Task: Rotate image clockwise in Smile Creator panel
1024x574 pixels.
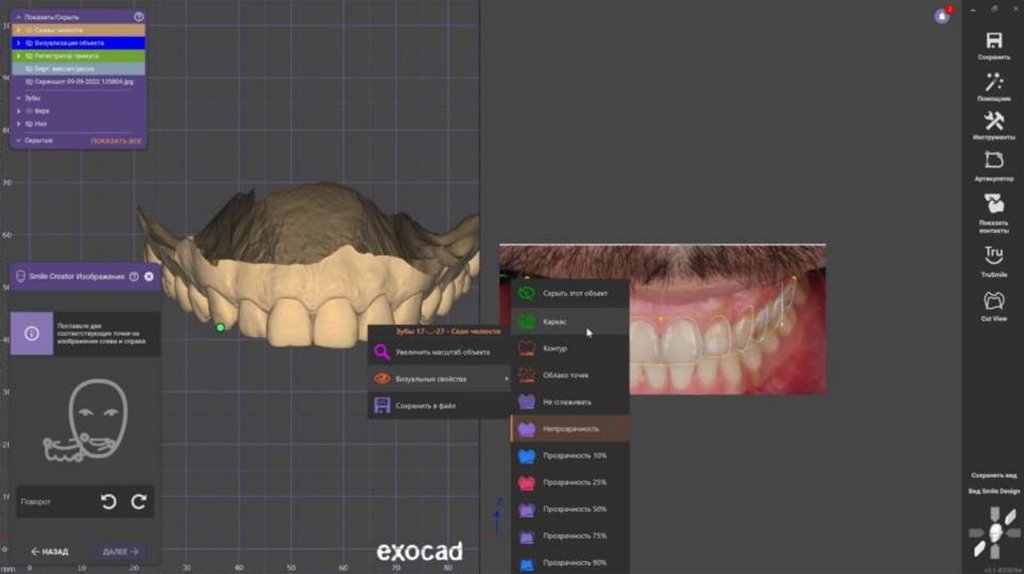Action: tap(139, 502)
